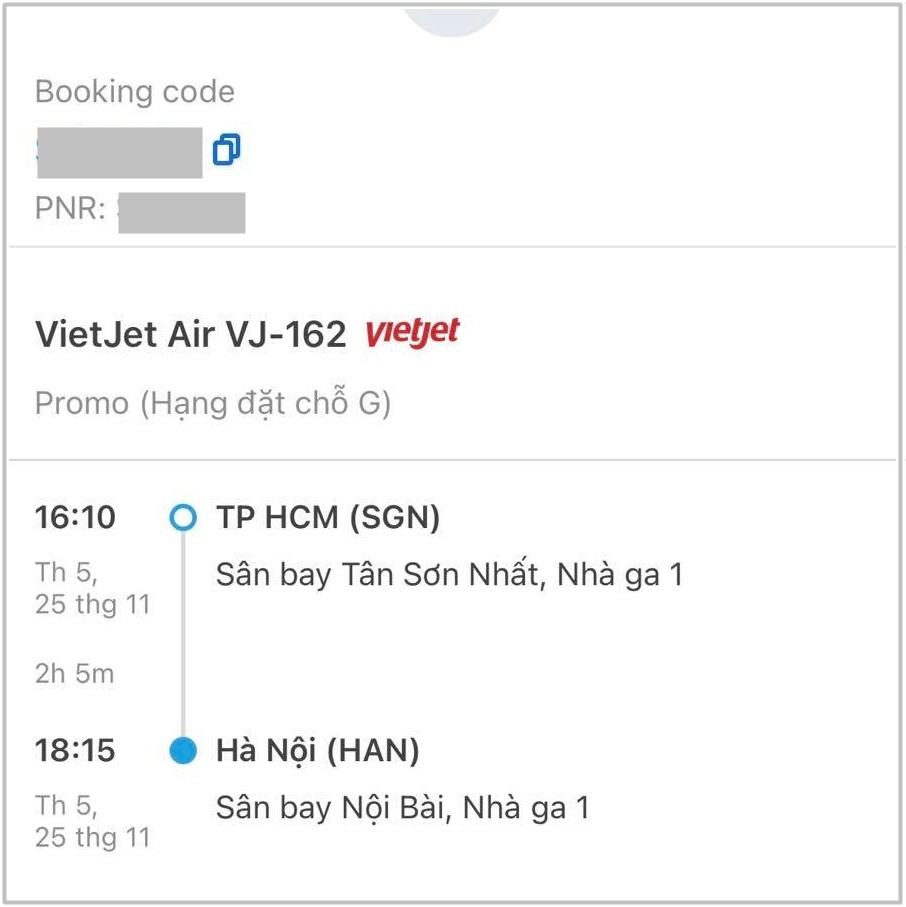Viewport: 906px width, 907px height.
Task: Copy the booking code with the copy icon
Action: (x=226, y=150)
